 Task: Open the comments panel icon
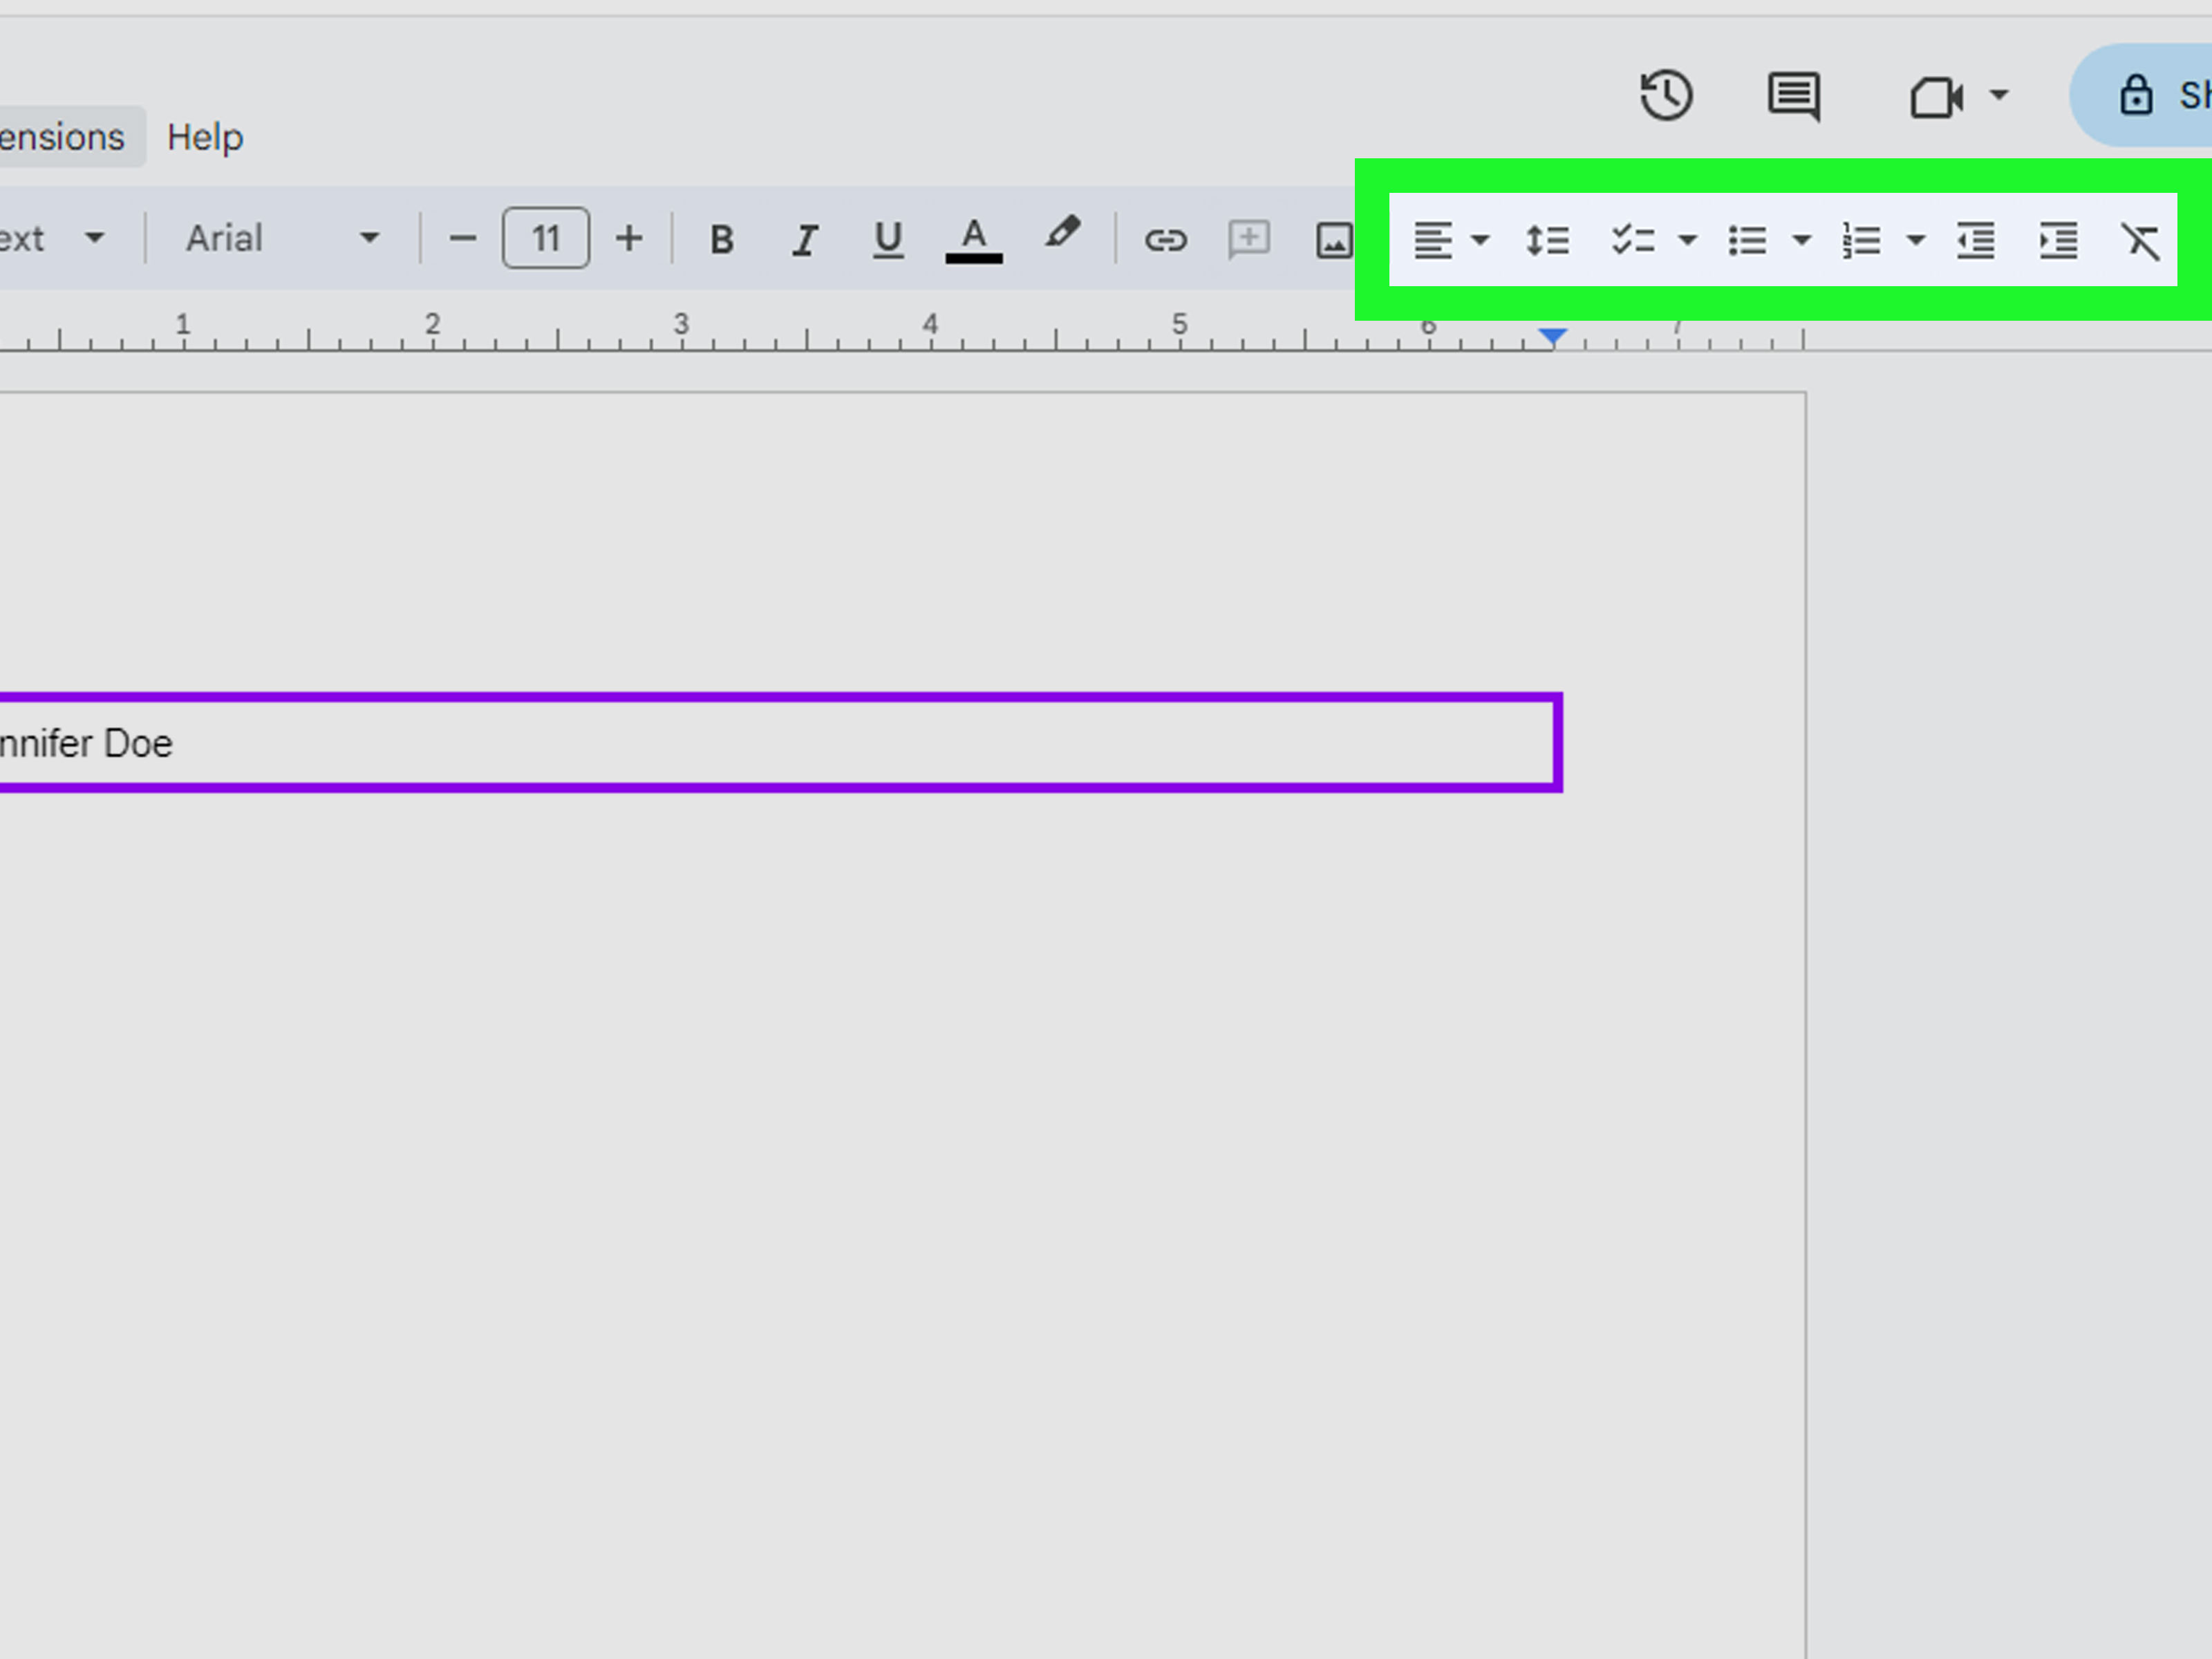point(1794,97)
